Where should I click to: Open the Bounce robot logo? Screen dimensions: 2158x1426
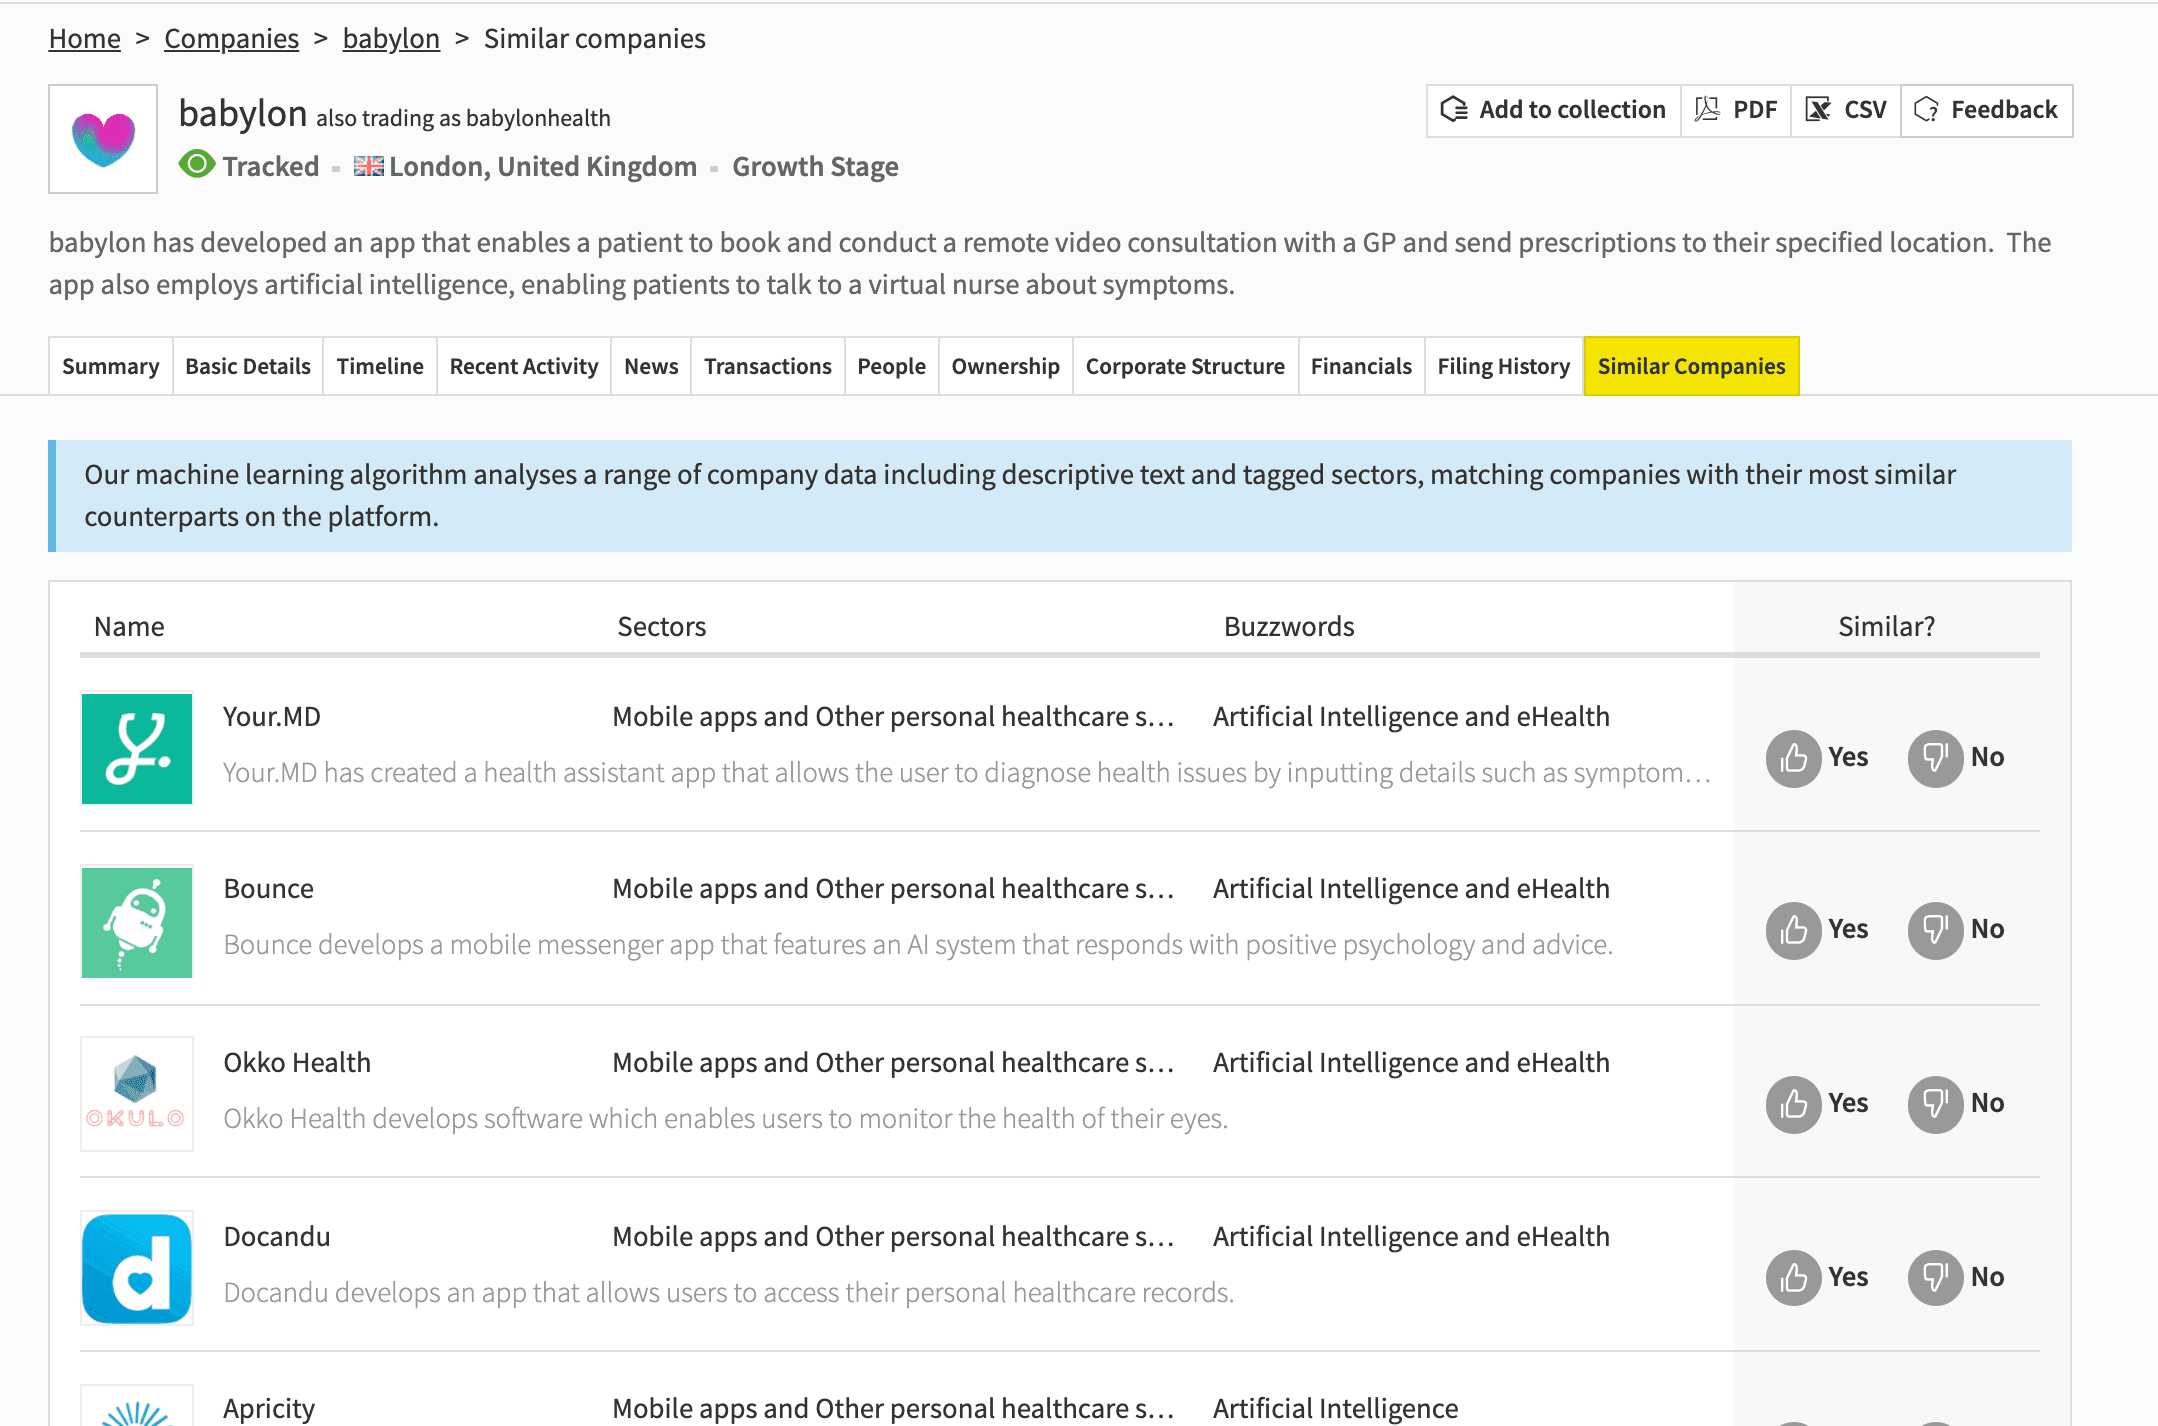[137, 922]
